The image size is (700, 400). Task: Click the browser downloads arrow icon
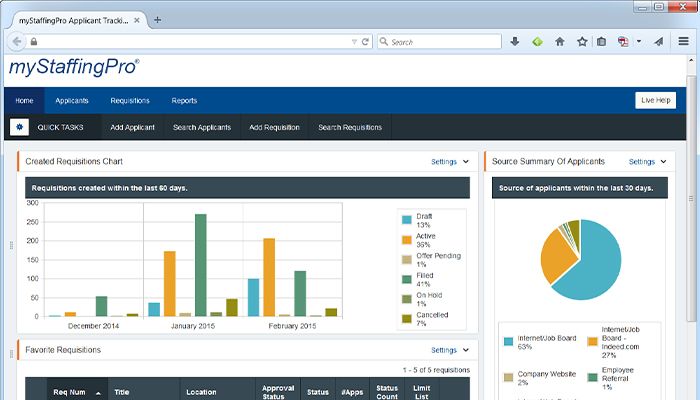pos(515,42)
